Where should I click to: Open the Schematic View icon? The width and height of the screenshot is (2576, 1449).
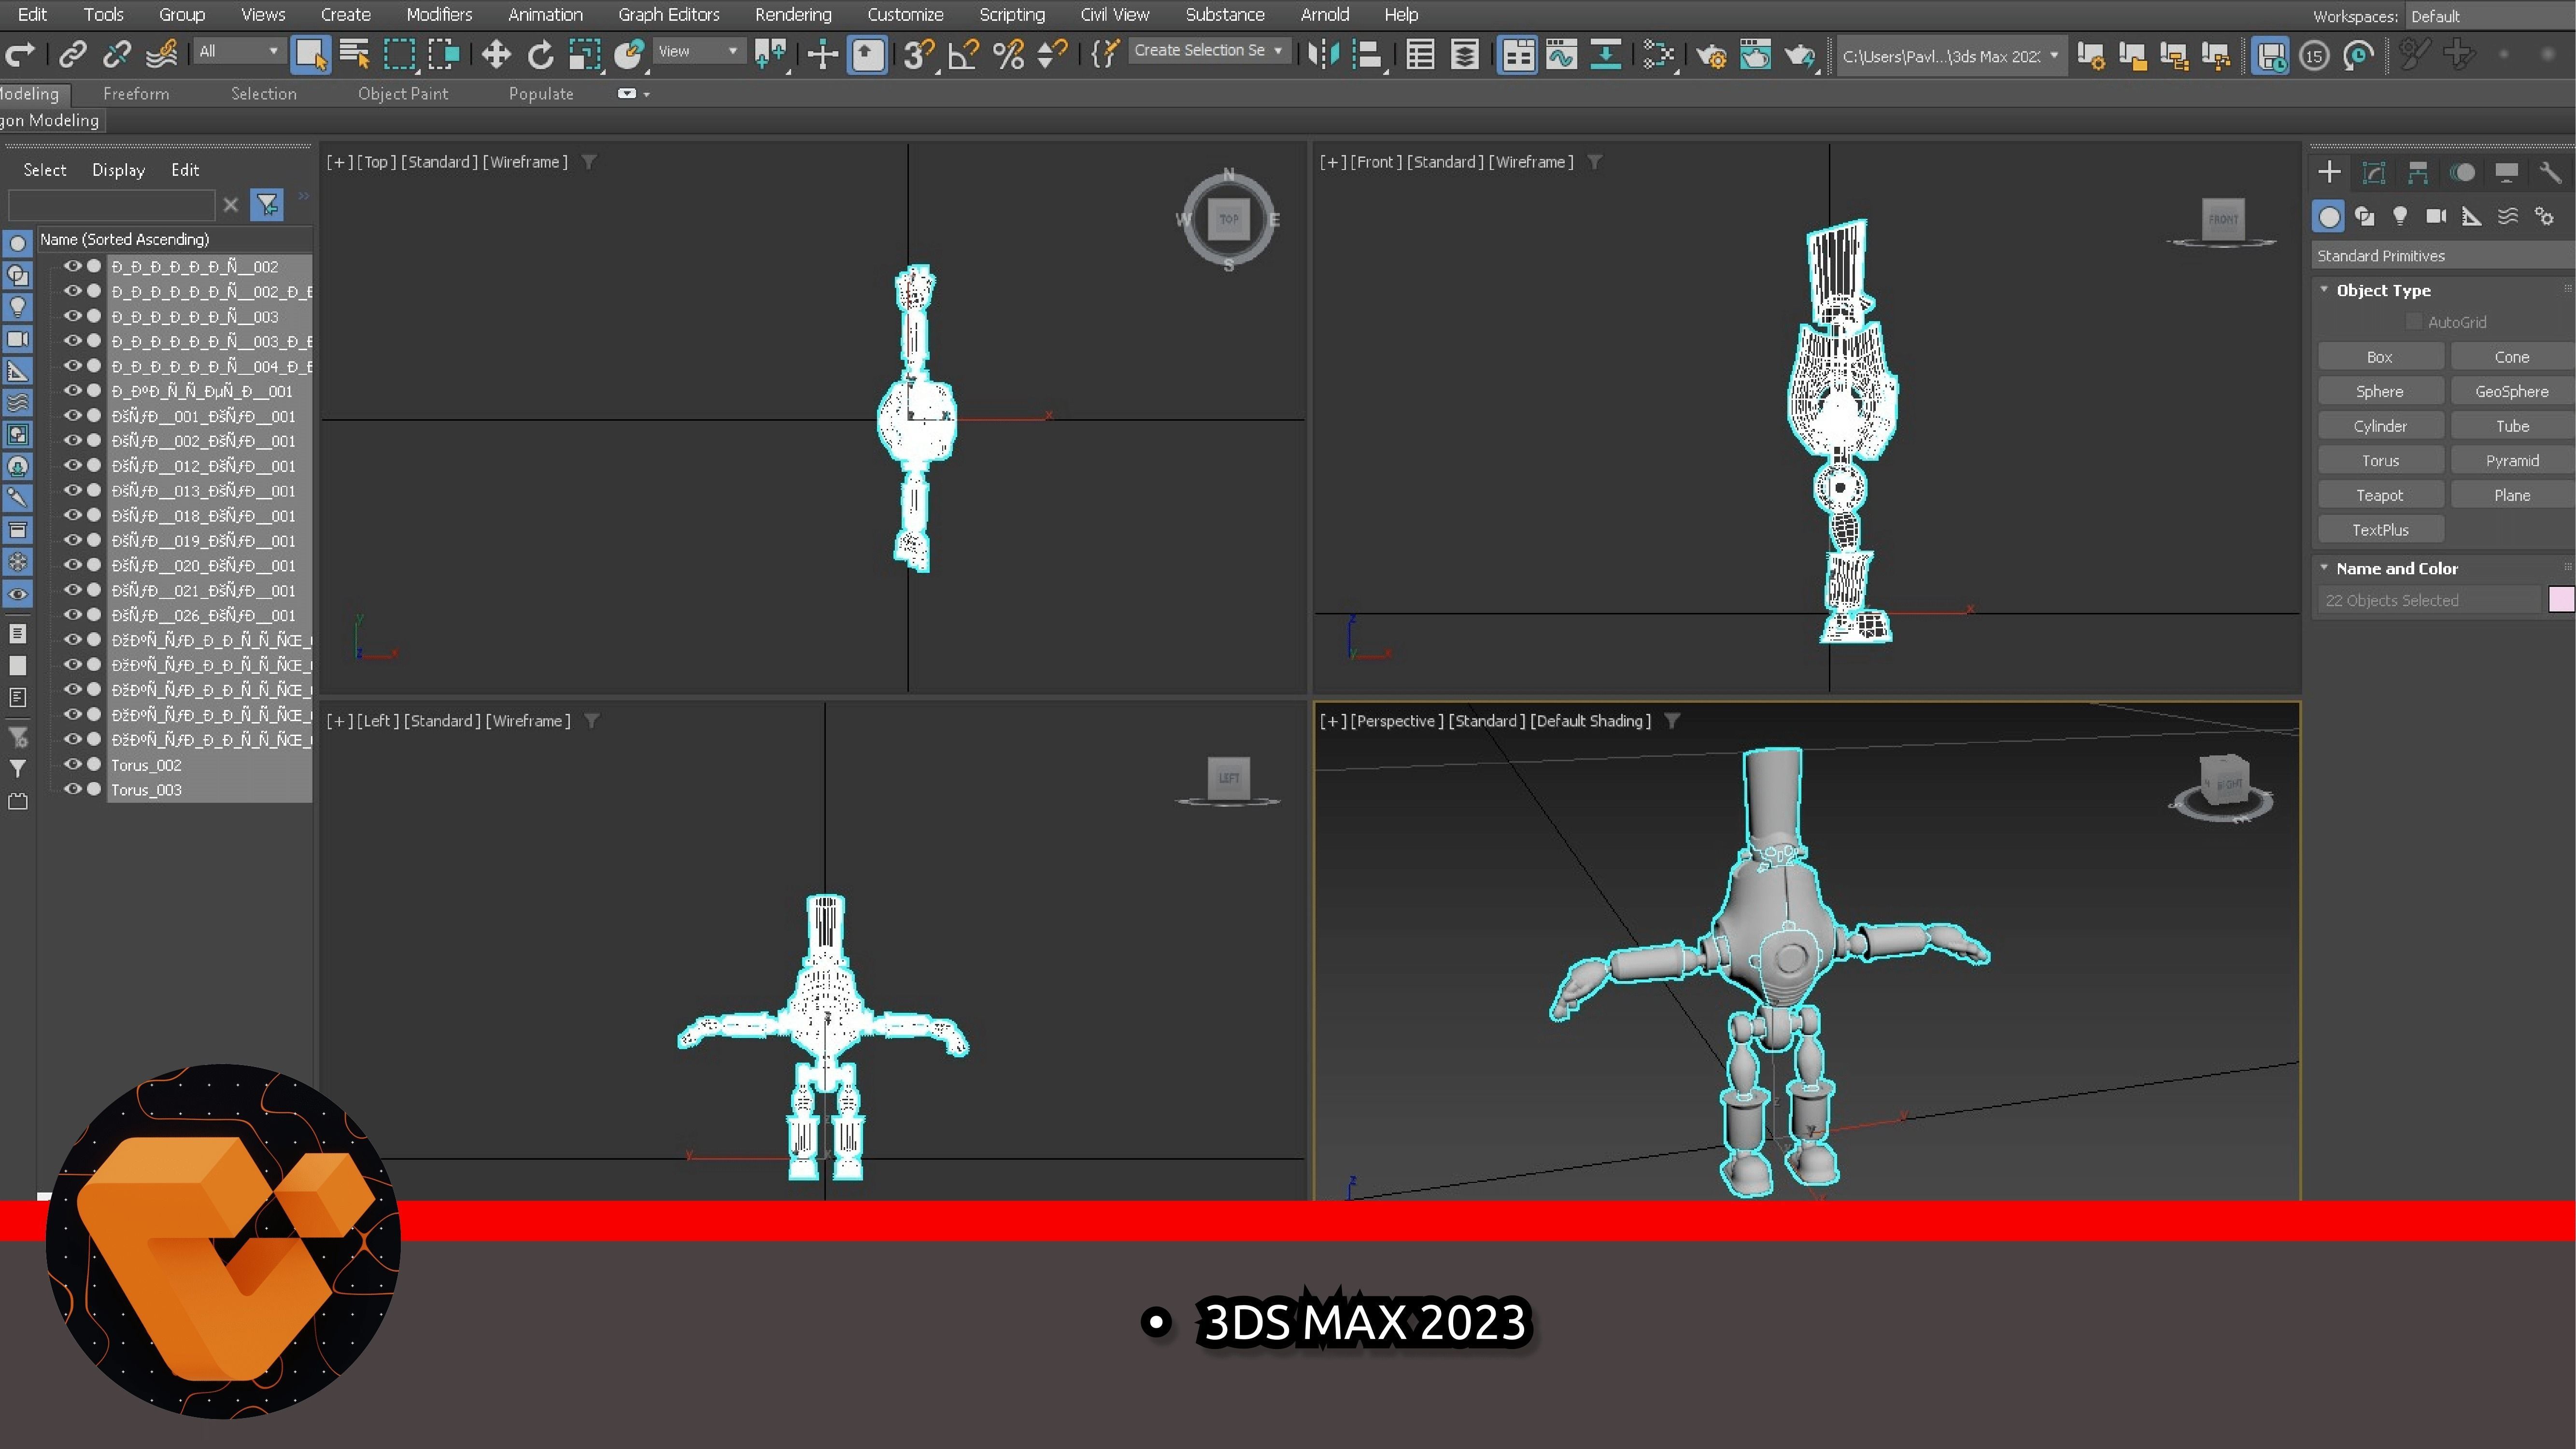pyautogui.click(x=1605, y=54)
